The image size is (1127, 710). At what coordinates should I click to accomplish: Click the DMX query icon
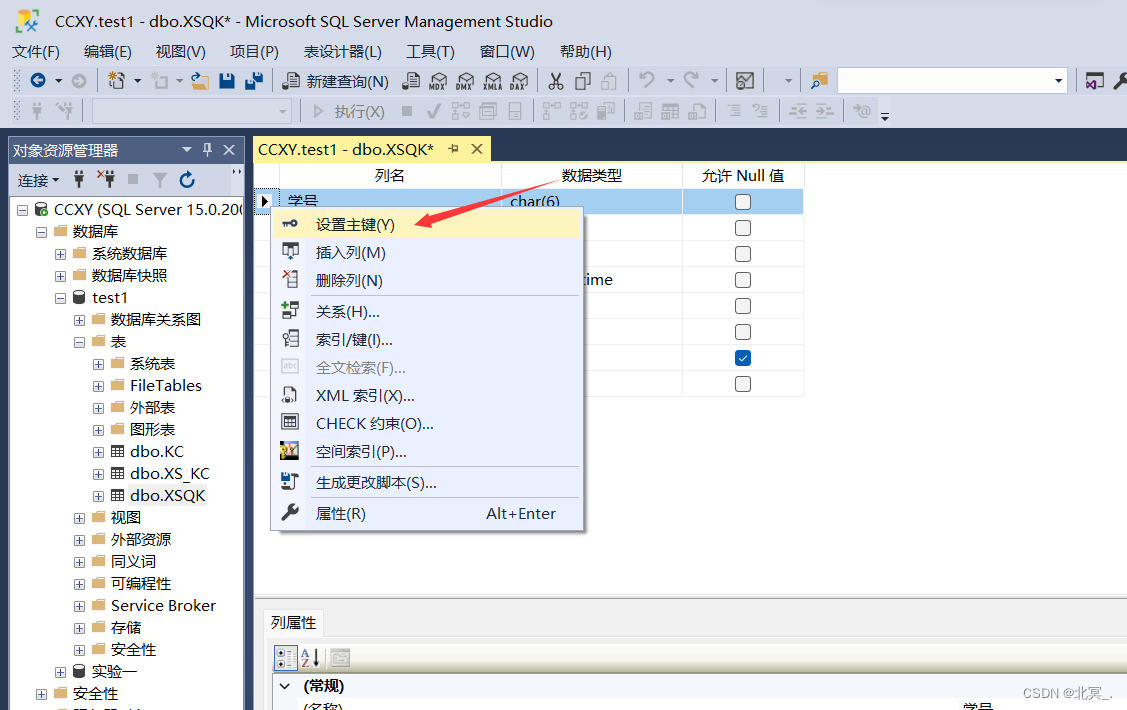coord(465,81)
